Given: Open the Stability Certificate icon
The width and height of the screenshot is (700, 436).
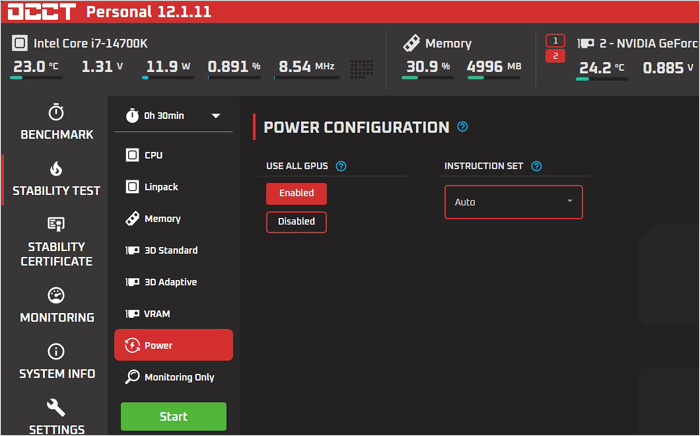Looking at the screenshot, I should pos(56,224).
